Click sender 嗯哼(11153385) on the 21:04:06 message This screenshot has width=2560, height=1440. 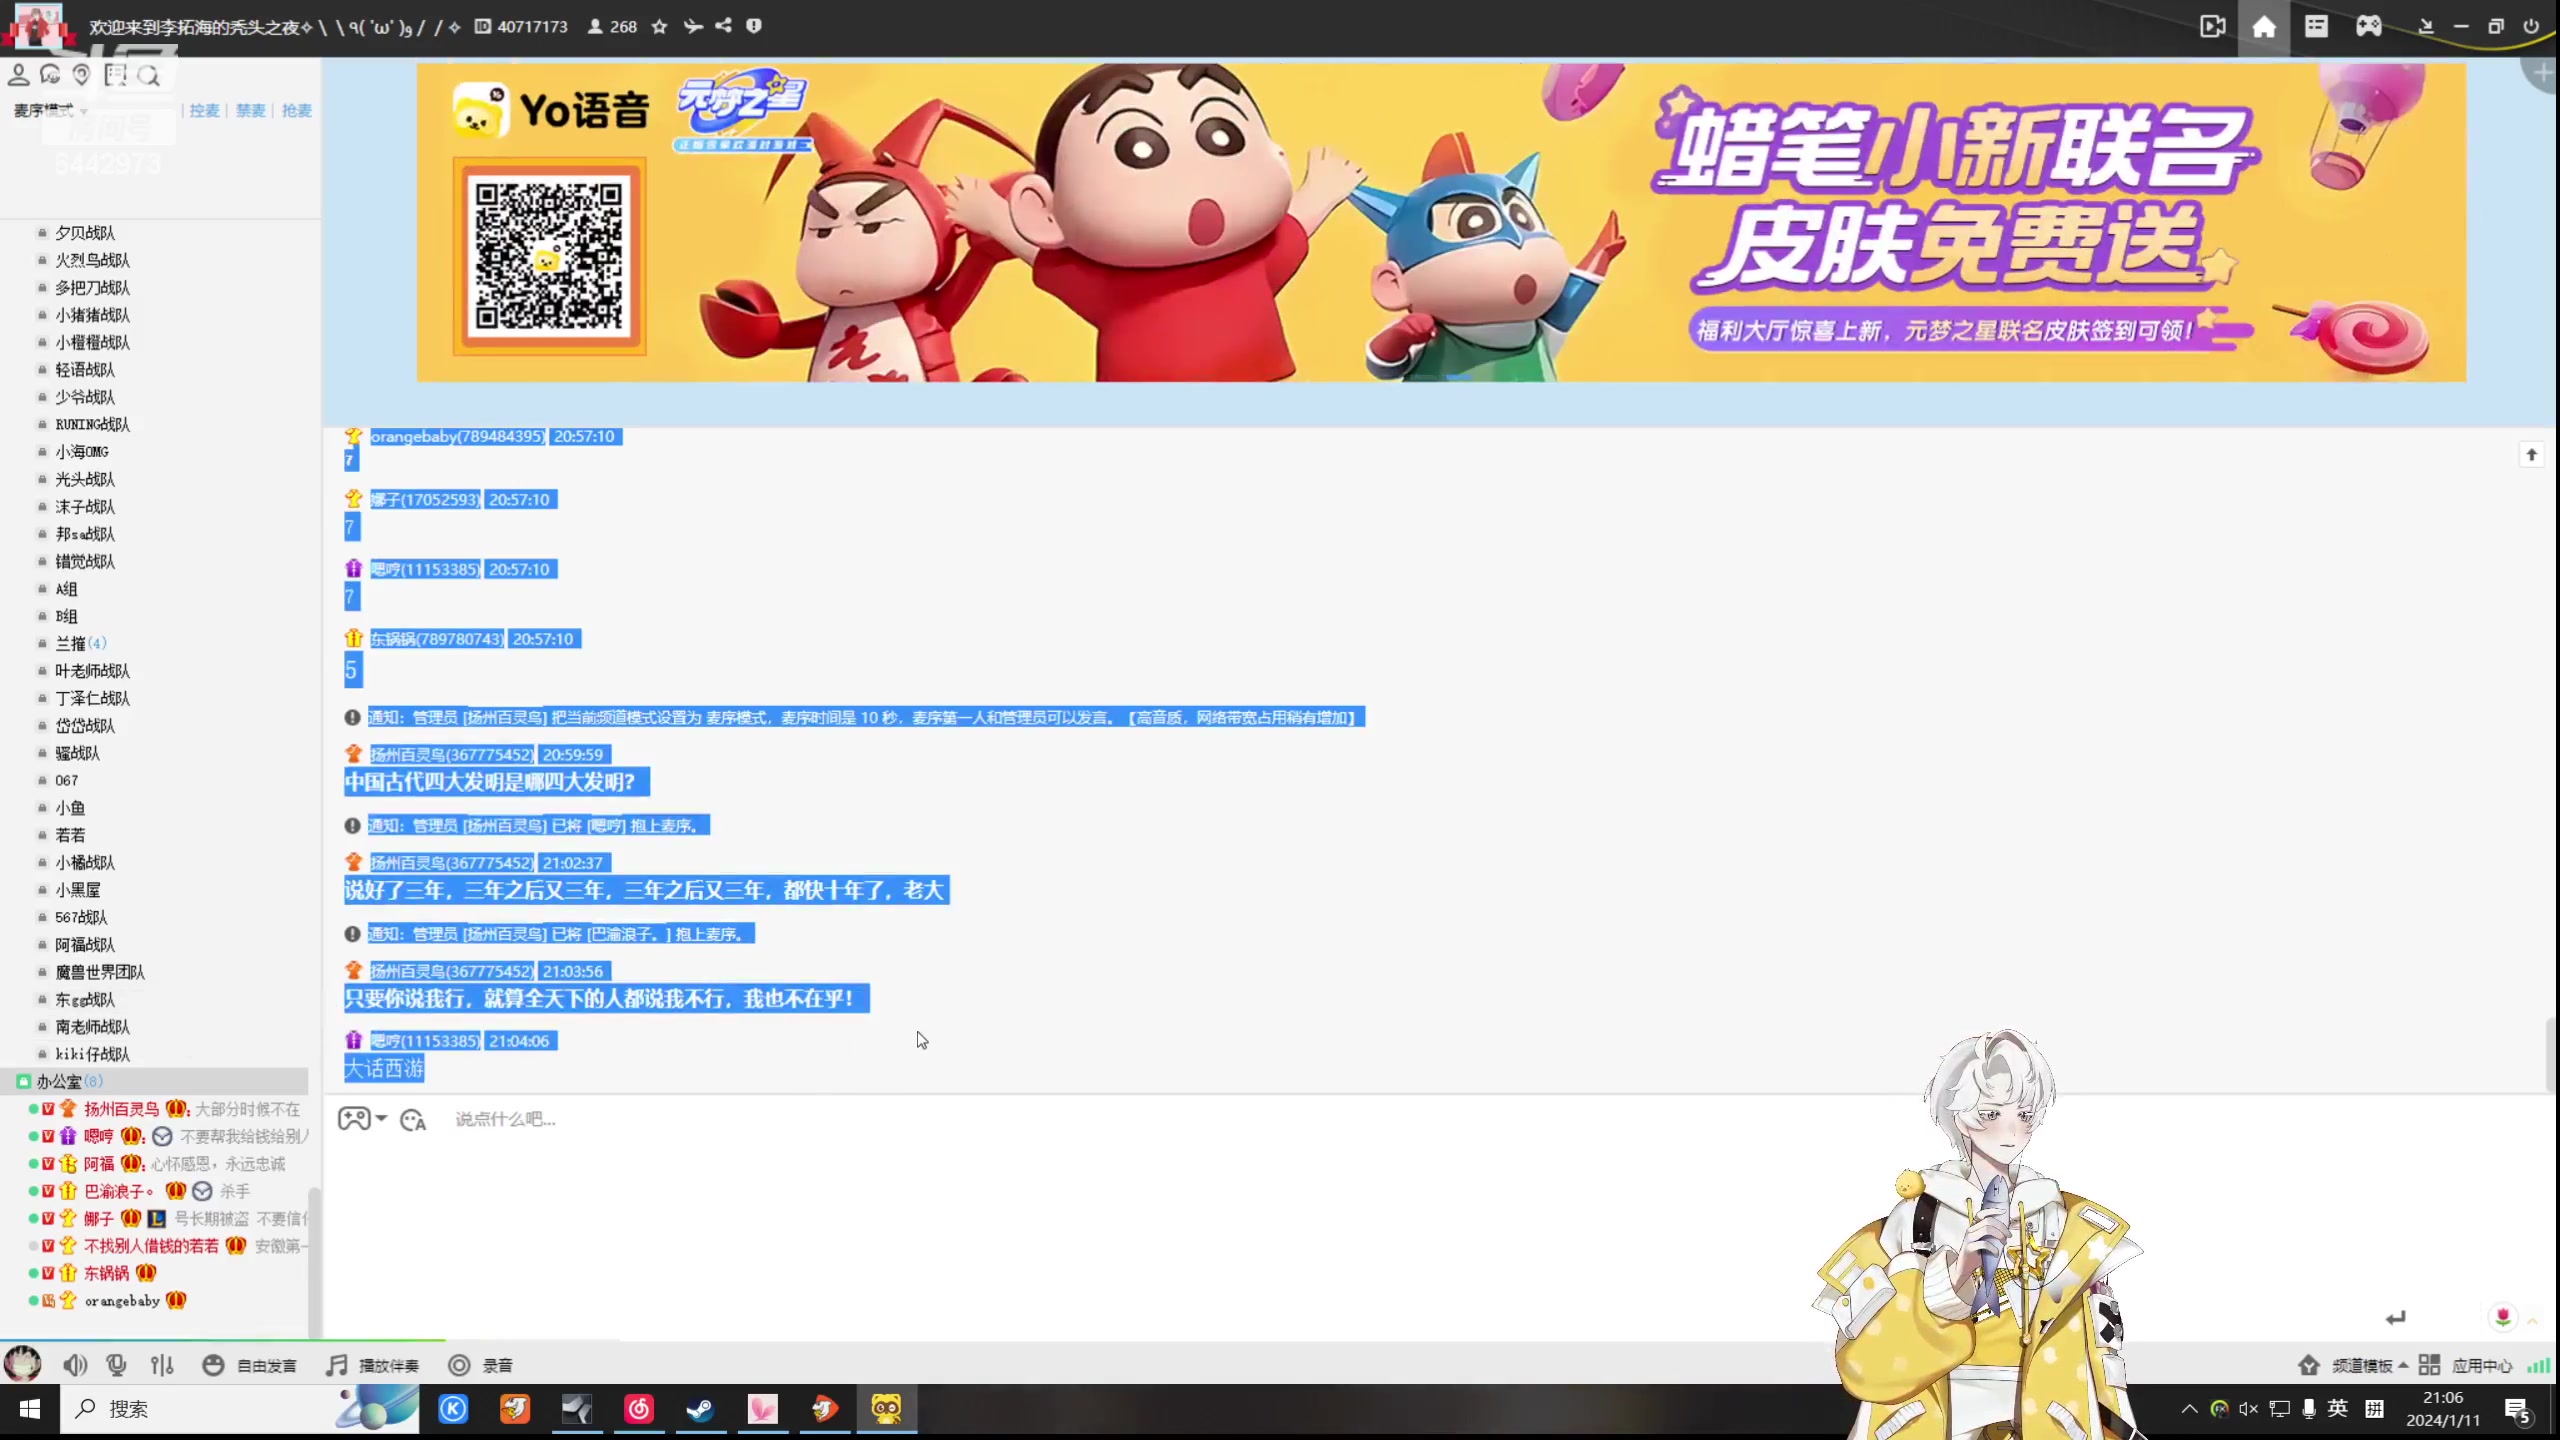tap(425, 1041)
